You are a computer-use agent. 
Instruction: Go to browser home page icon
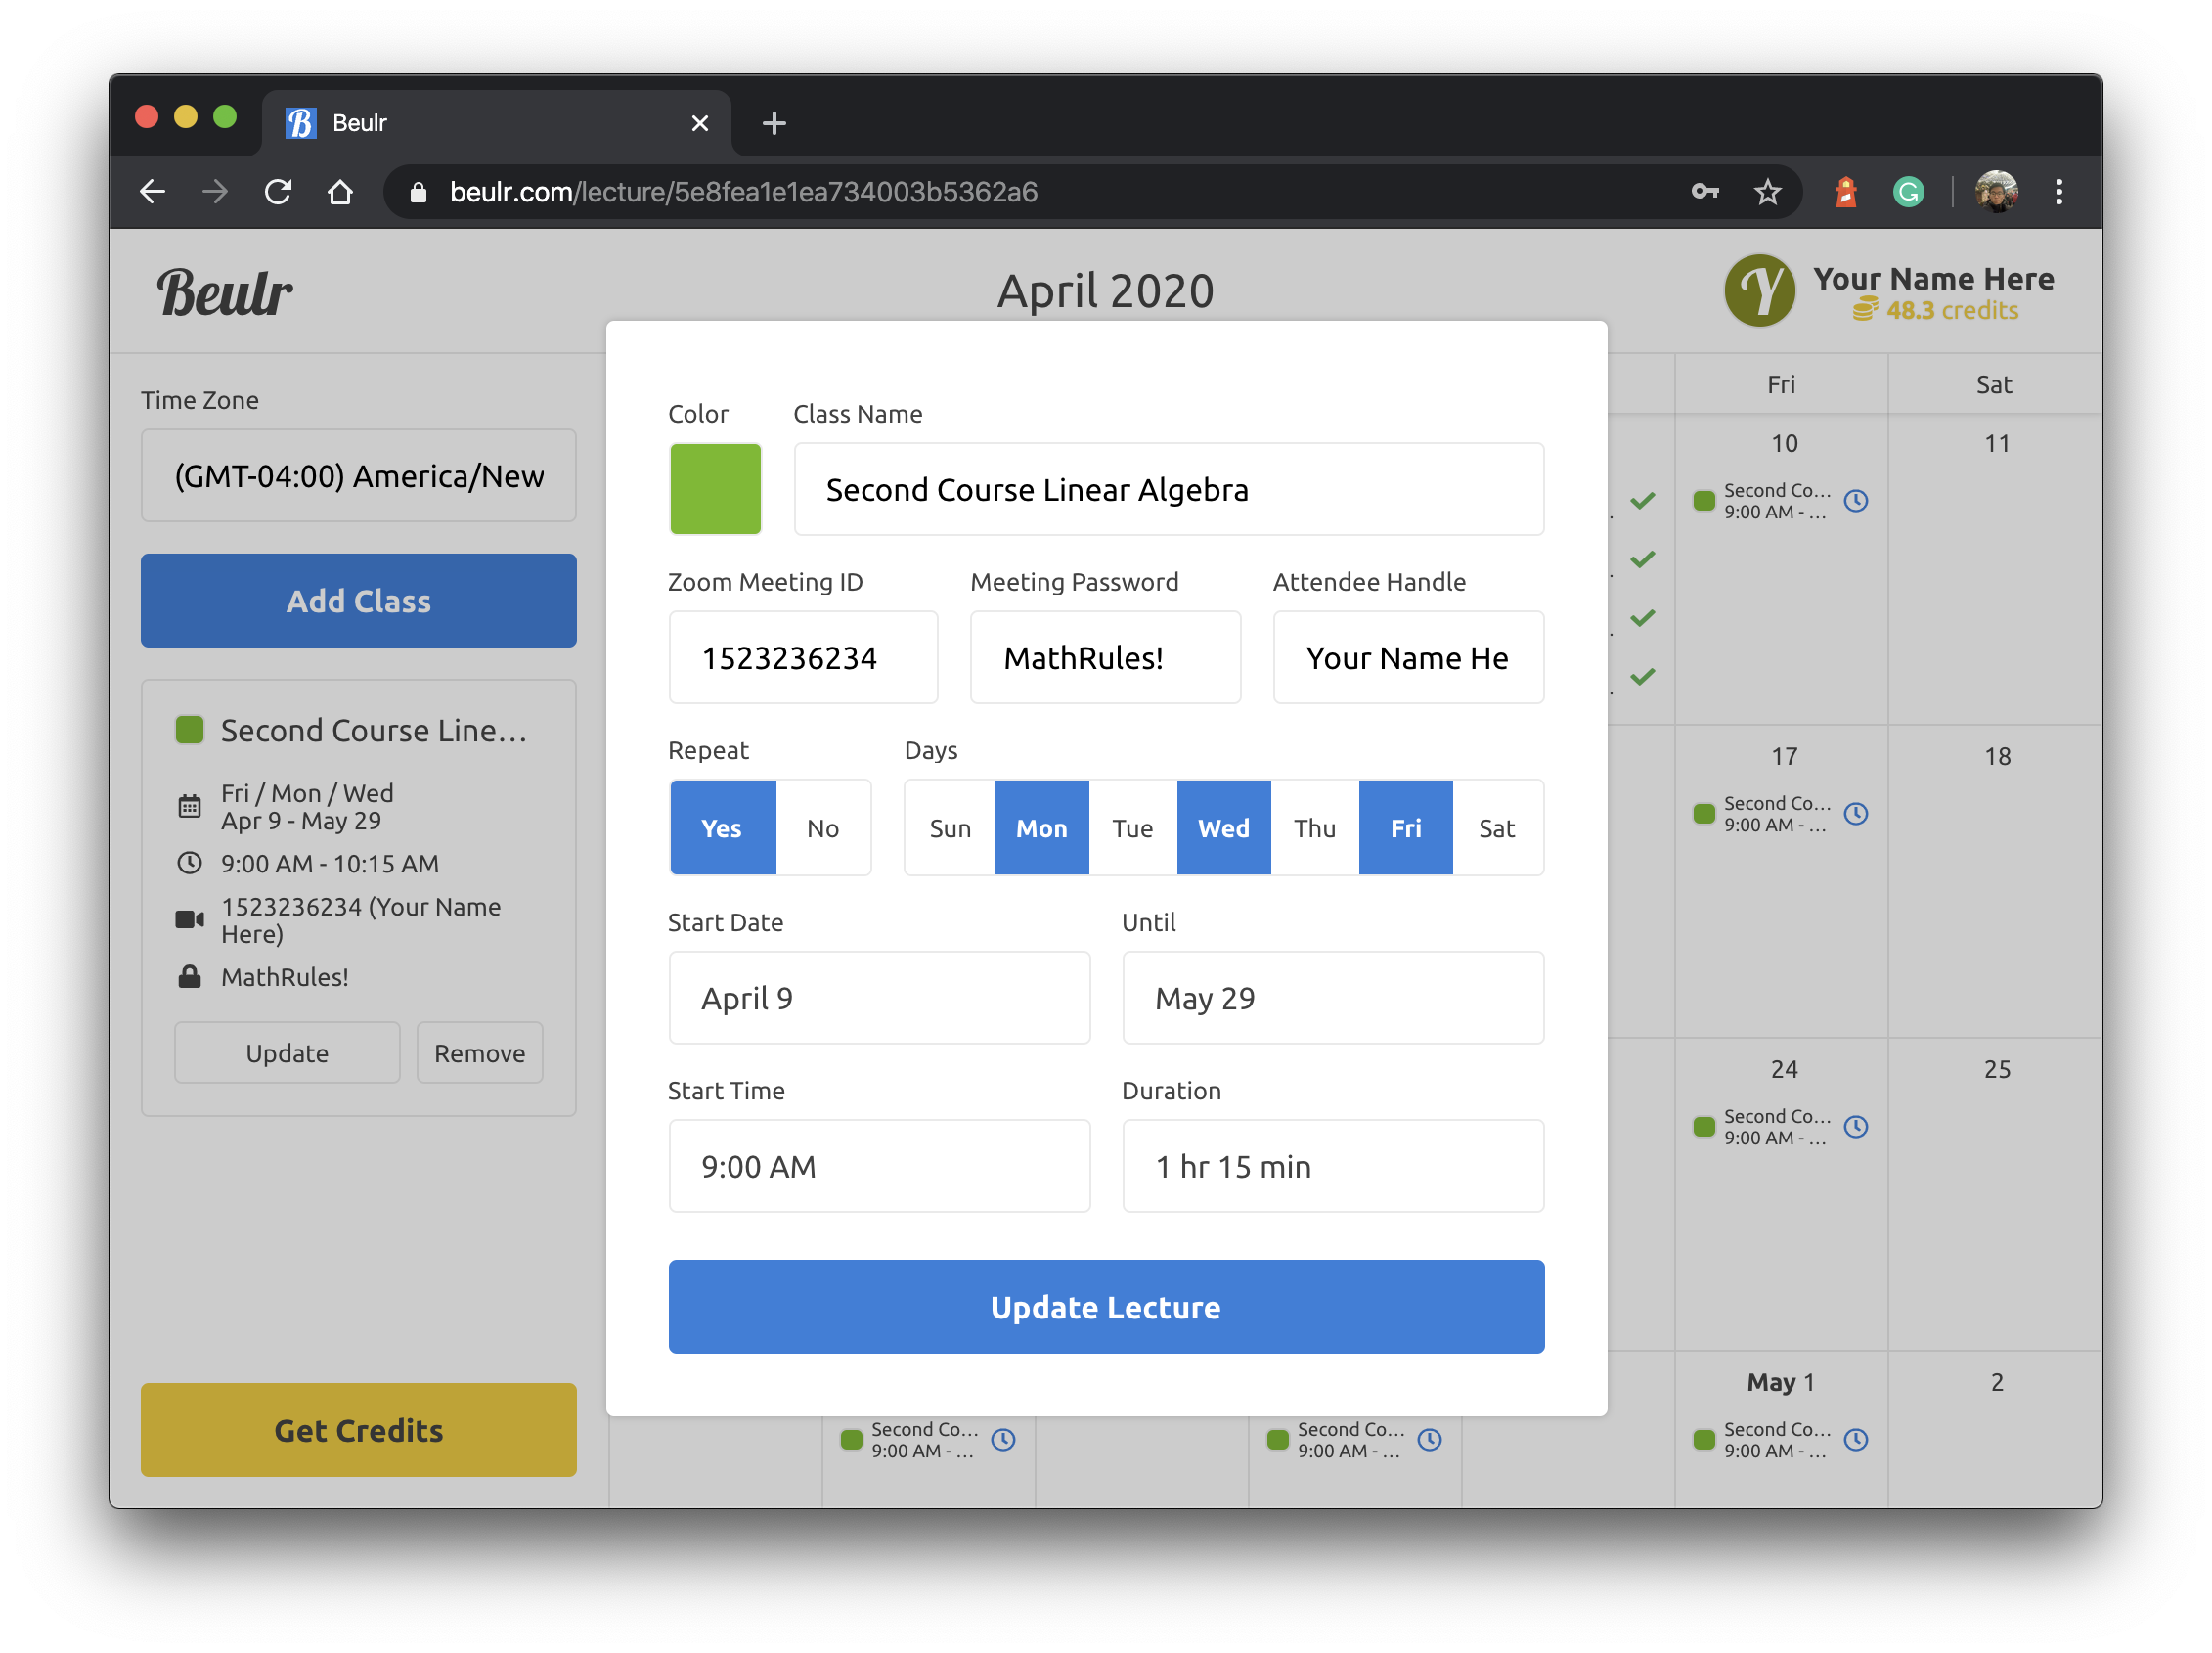[x=340, y=192]
